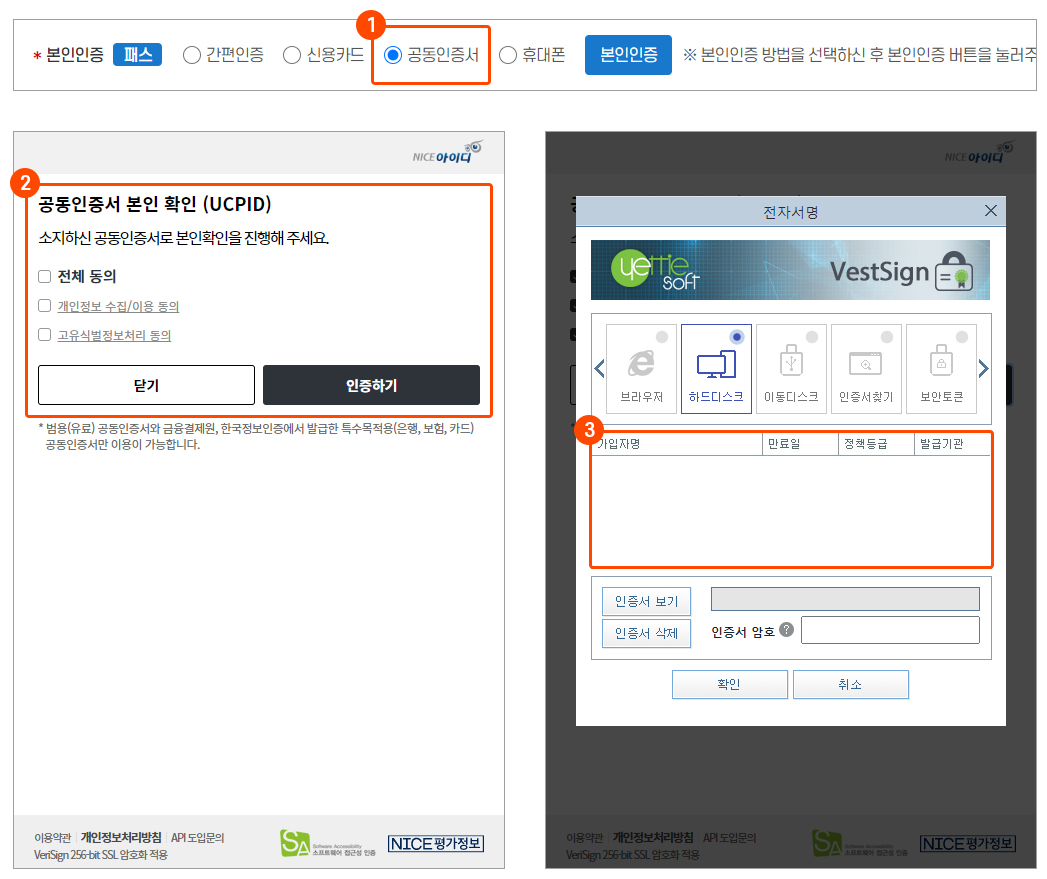Select the 하드디스크 certificate location
This screenshot has width=1047, height=879.
point(716,369)
